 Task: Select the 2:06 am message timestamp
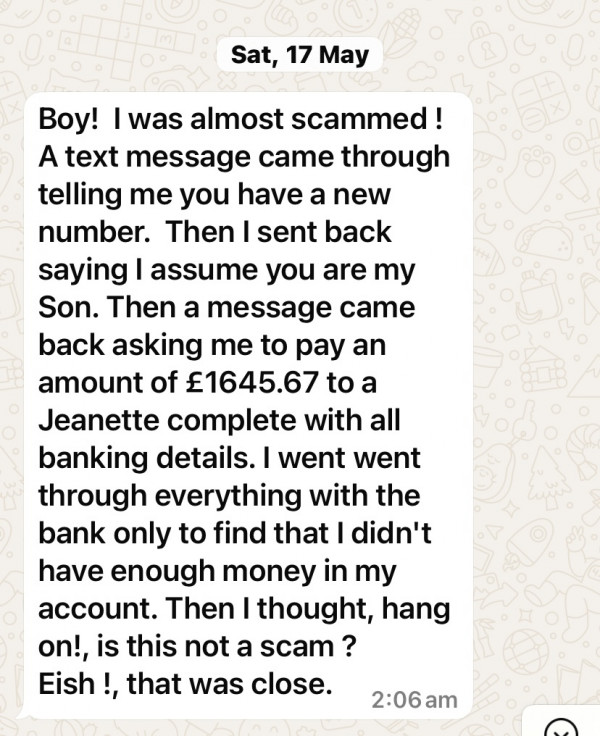414,700
